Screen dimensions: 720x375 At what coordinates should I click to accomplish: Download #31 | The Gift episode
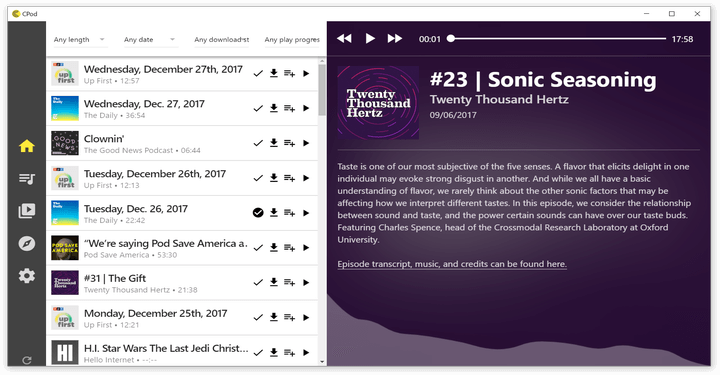tap(274, 283)
